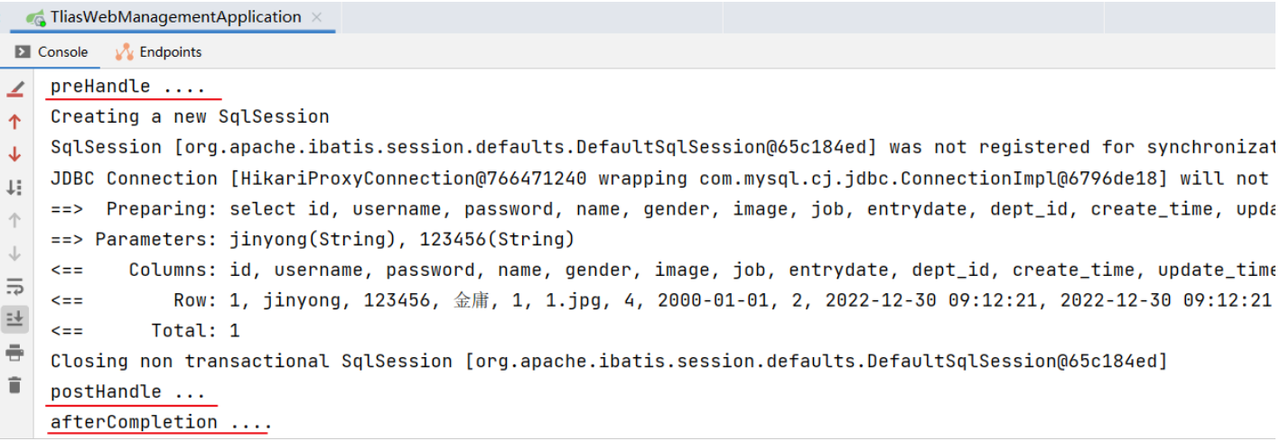The height and width of the screenshot is (441, 1280).
Task: Click the gray down arrow icon
Action: coord(15,253)
